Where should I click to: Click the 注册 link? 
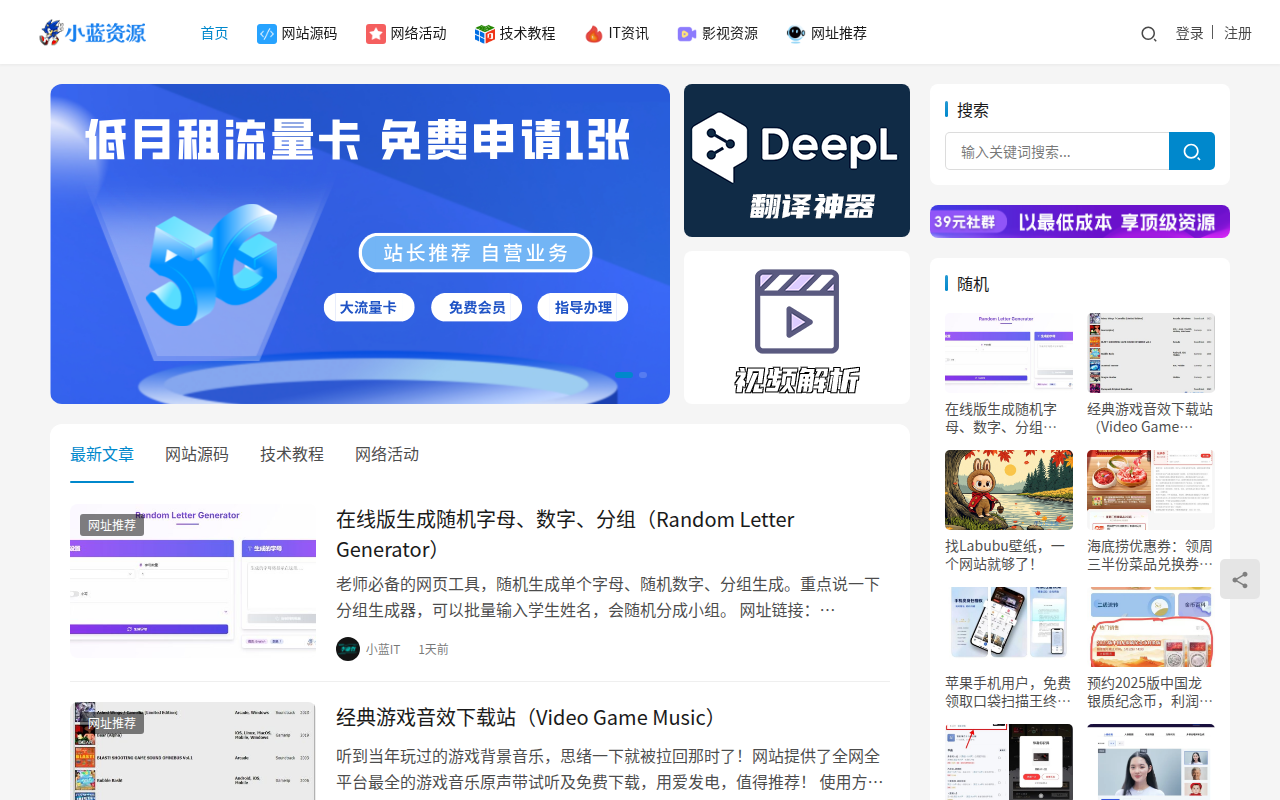tap(1238, 33)
